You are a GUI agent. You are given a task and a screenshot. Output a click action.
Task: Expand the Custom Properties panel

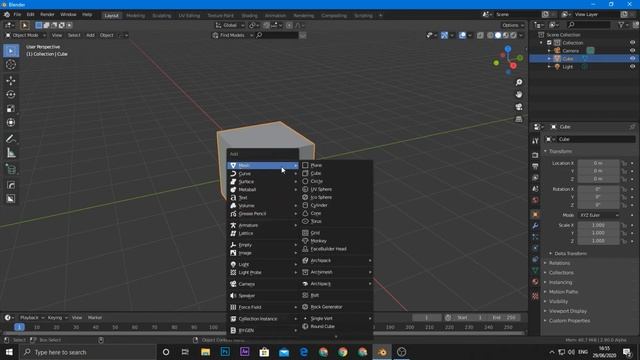pyautogui.click(x=569, y=321)
